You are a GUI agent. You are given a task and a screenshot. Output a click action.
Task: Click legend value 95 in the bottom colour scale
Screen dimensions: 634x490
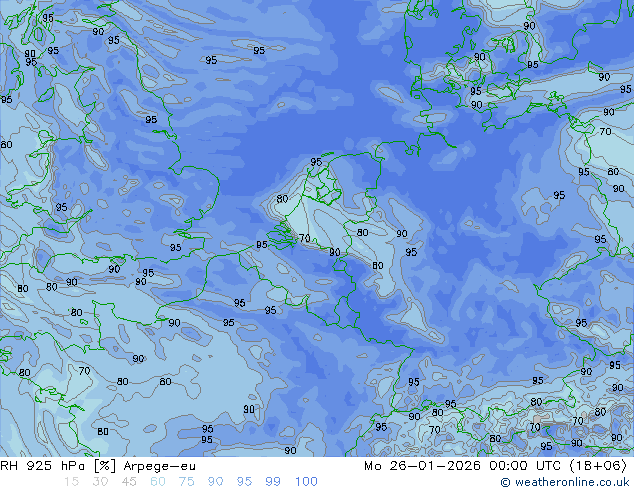point(244,482)
